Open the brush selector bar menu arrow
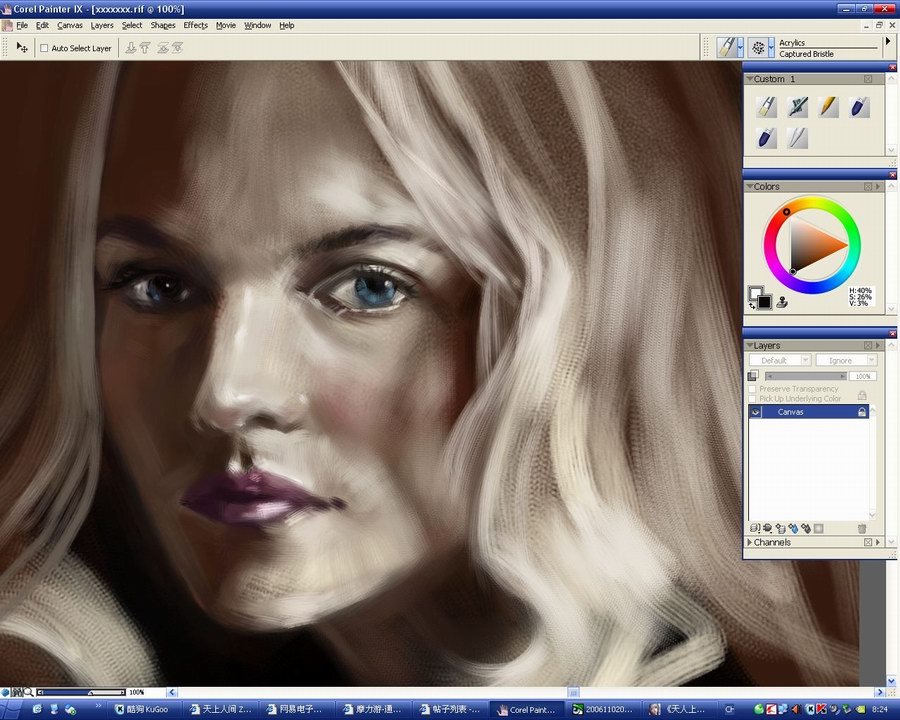900x720 pixels. click(x=888, y=41)
